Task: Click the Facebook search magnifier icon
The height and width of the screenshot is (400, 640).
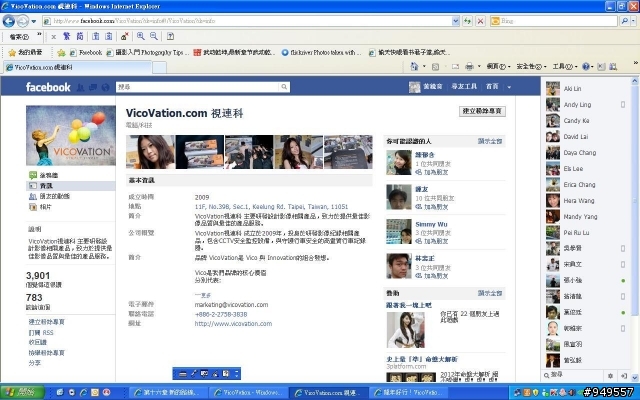Action: pyautogui.click(x=284, y=87)
